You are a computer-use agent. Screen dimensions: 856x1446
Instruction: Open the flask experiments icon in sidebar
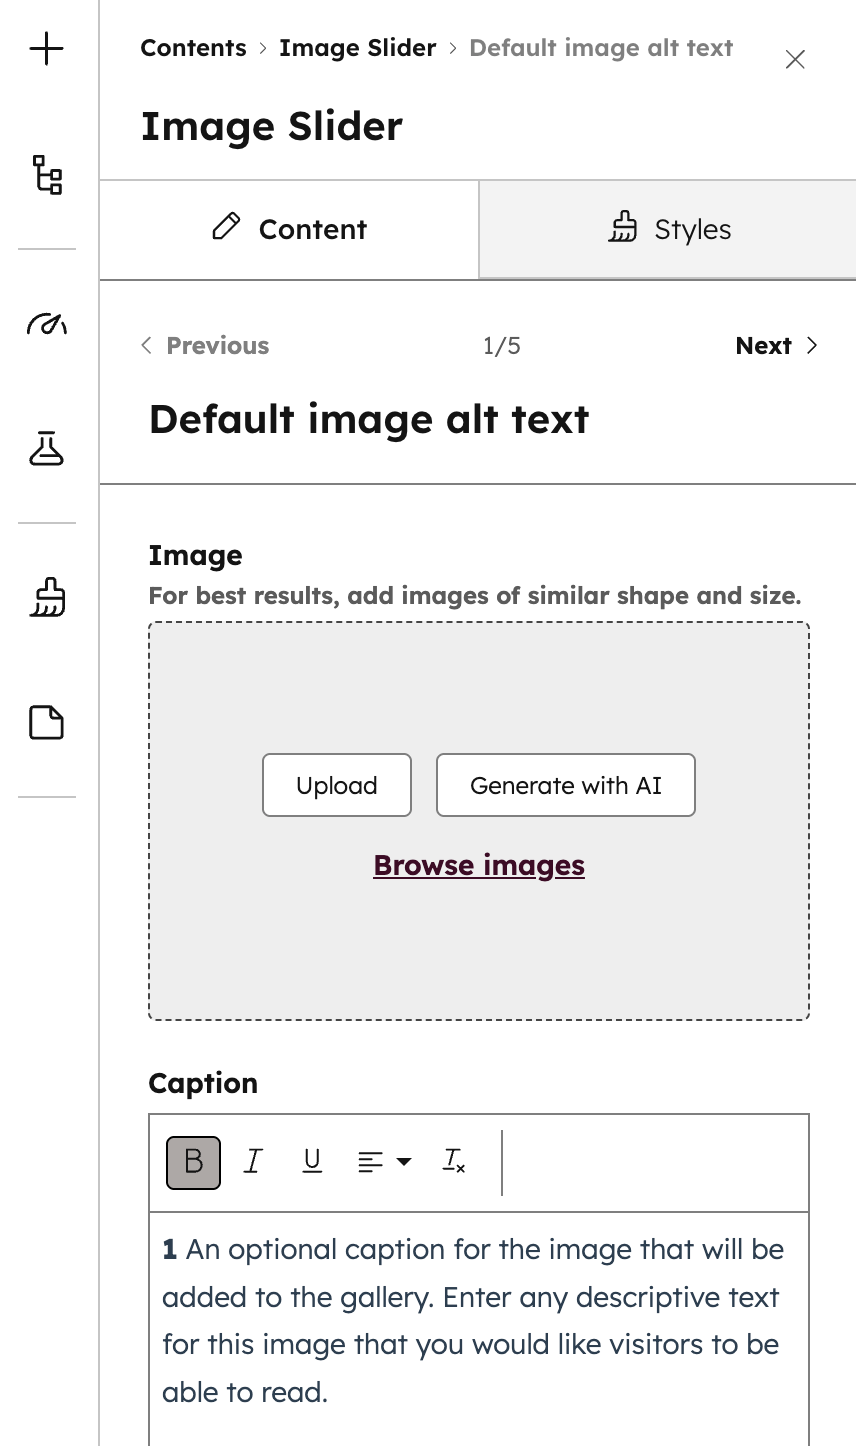pos(46,448)
